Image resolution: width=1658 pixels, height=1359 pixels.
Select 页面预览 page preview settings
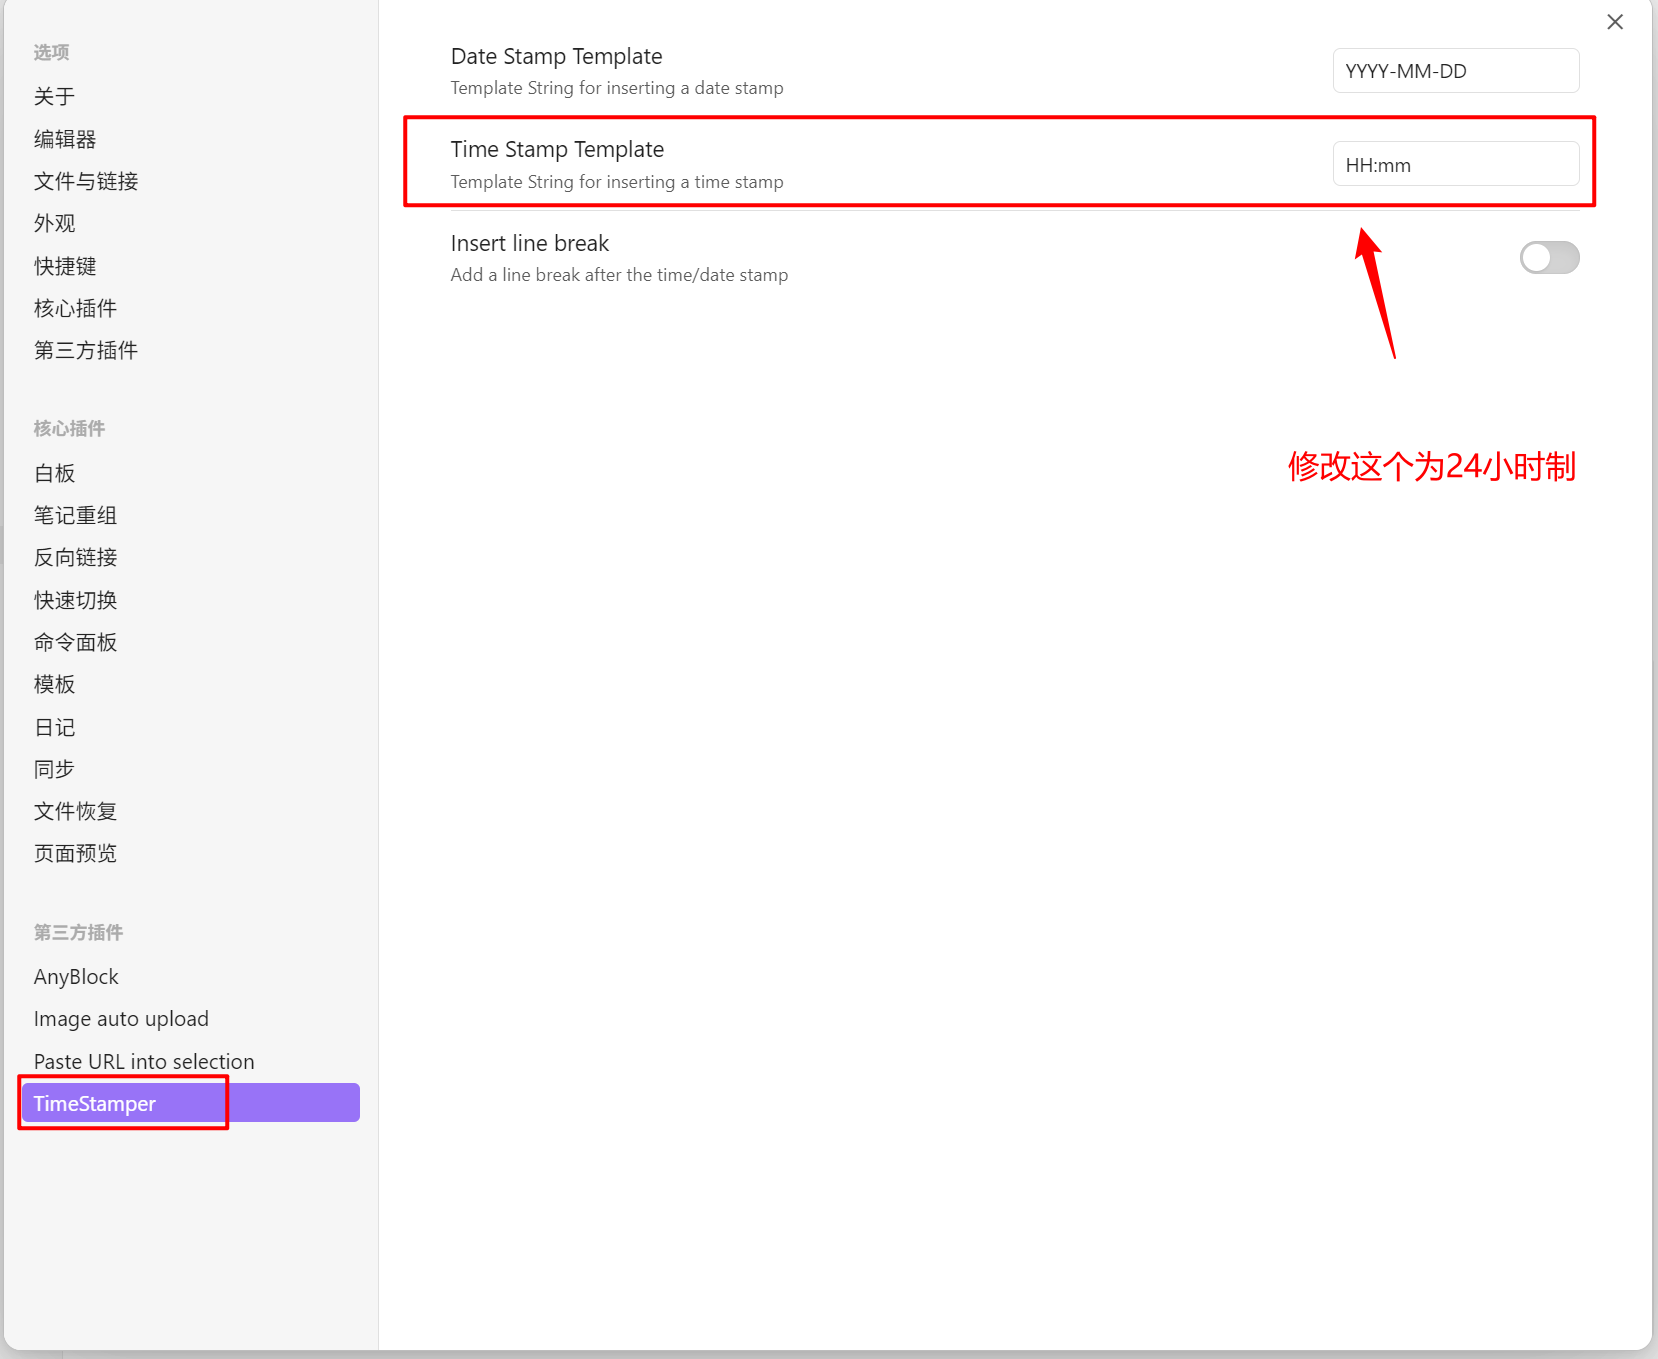click(75, 853)
